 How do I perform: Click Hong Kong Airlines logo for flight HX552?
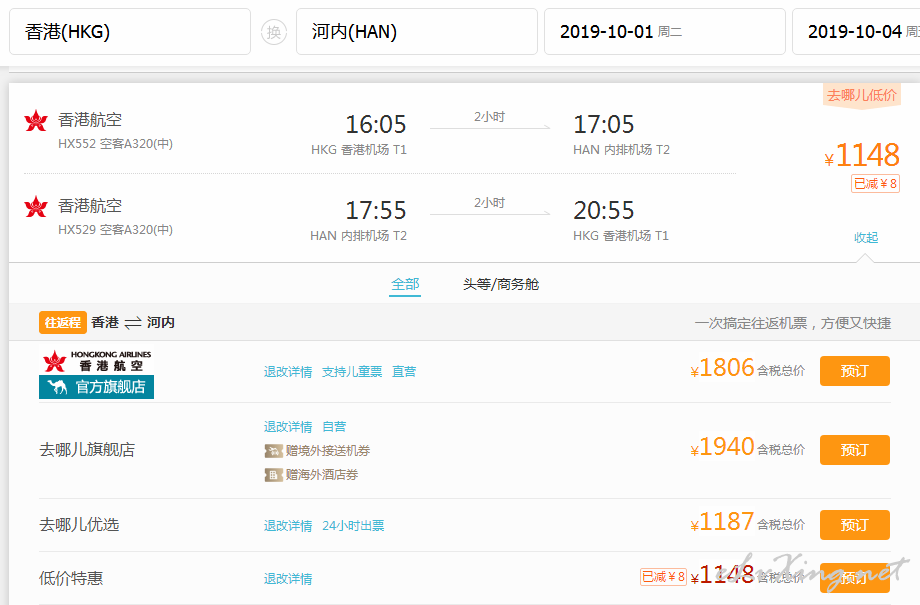[x=36, y=120]
